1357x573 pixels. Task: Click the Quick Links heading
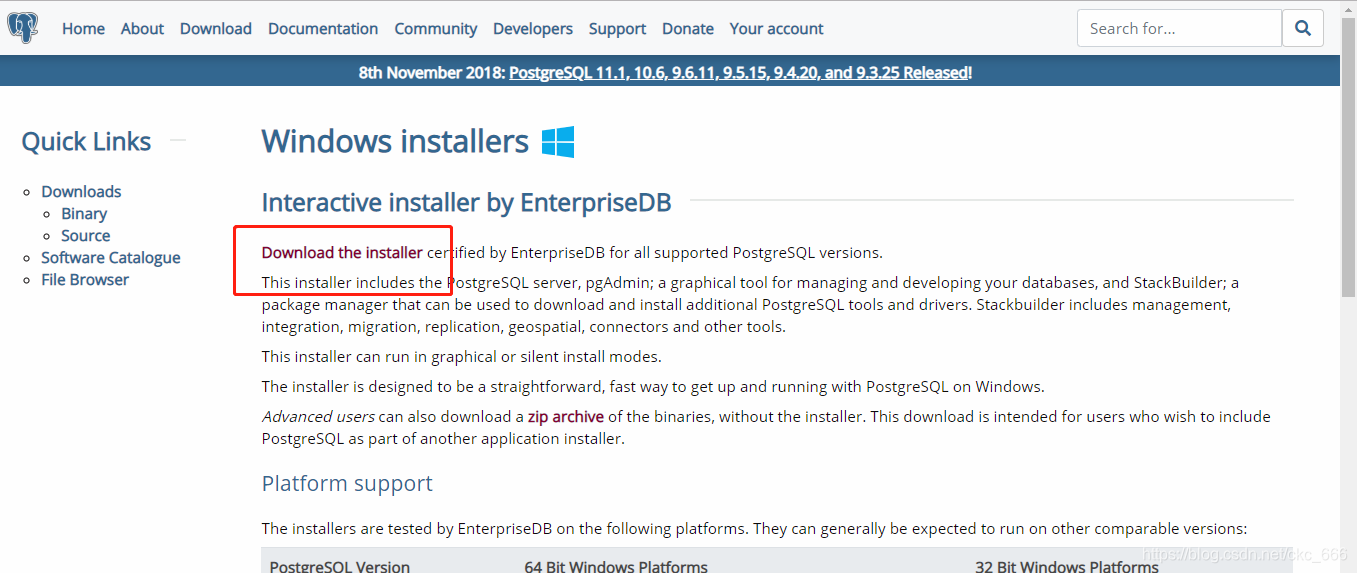[86, 142]
